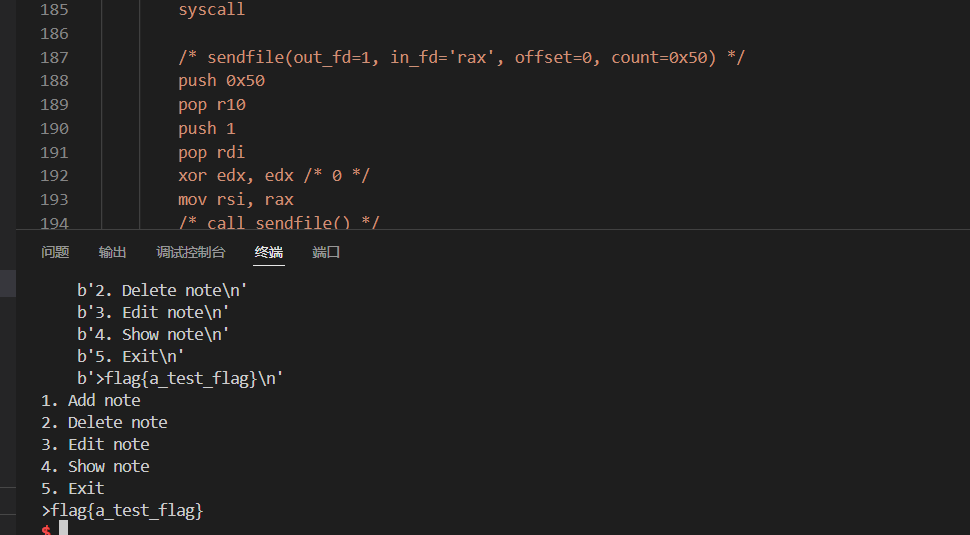970x535 pixels.
Task: Click the 'mov rsi, rax' instruction
Action: tap(236, 199)
